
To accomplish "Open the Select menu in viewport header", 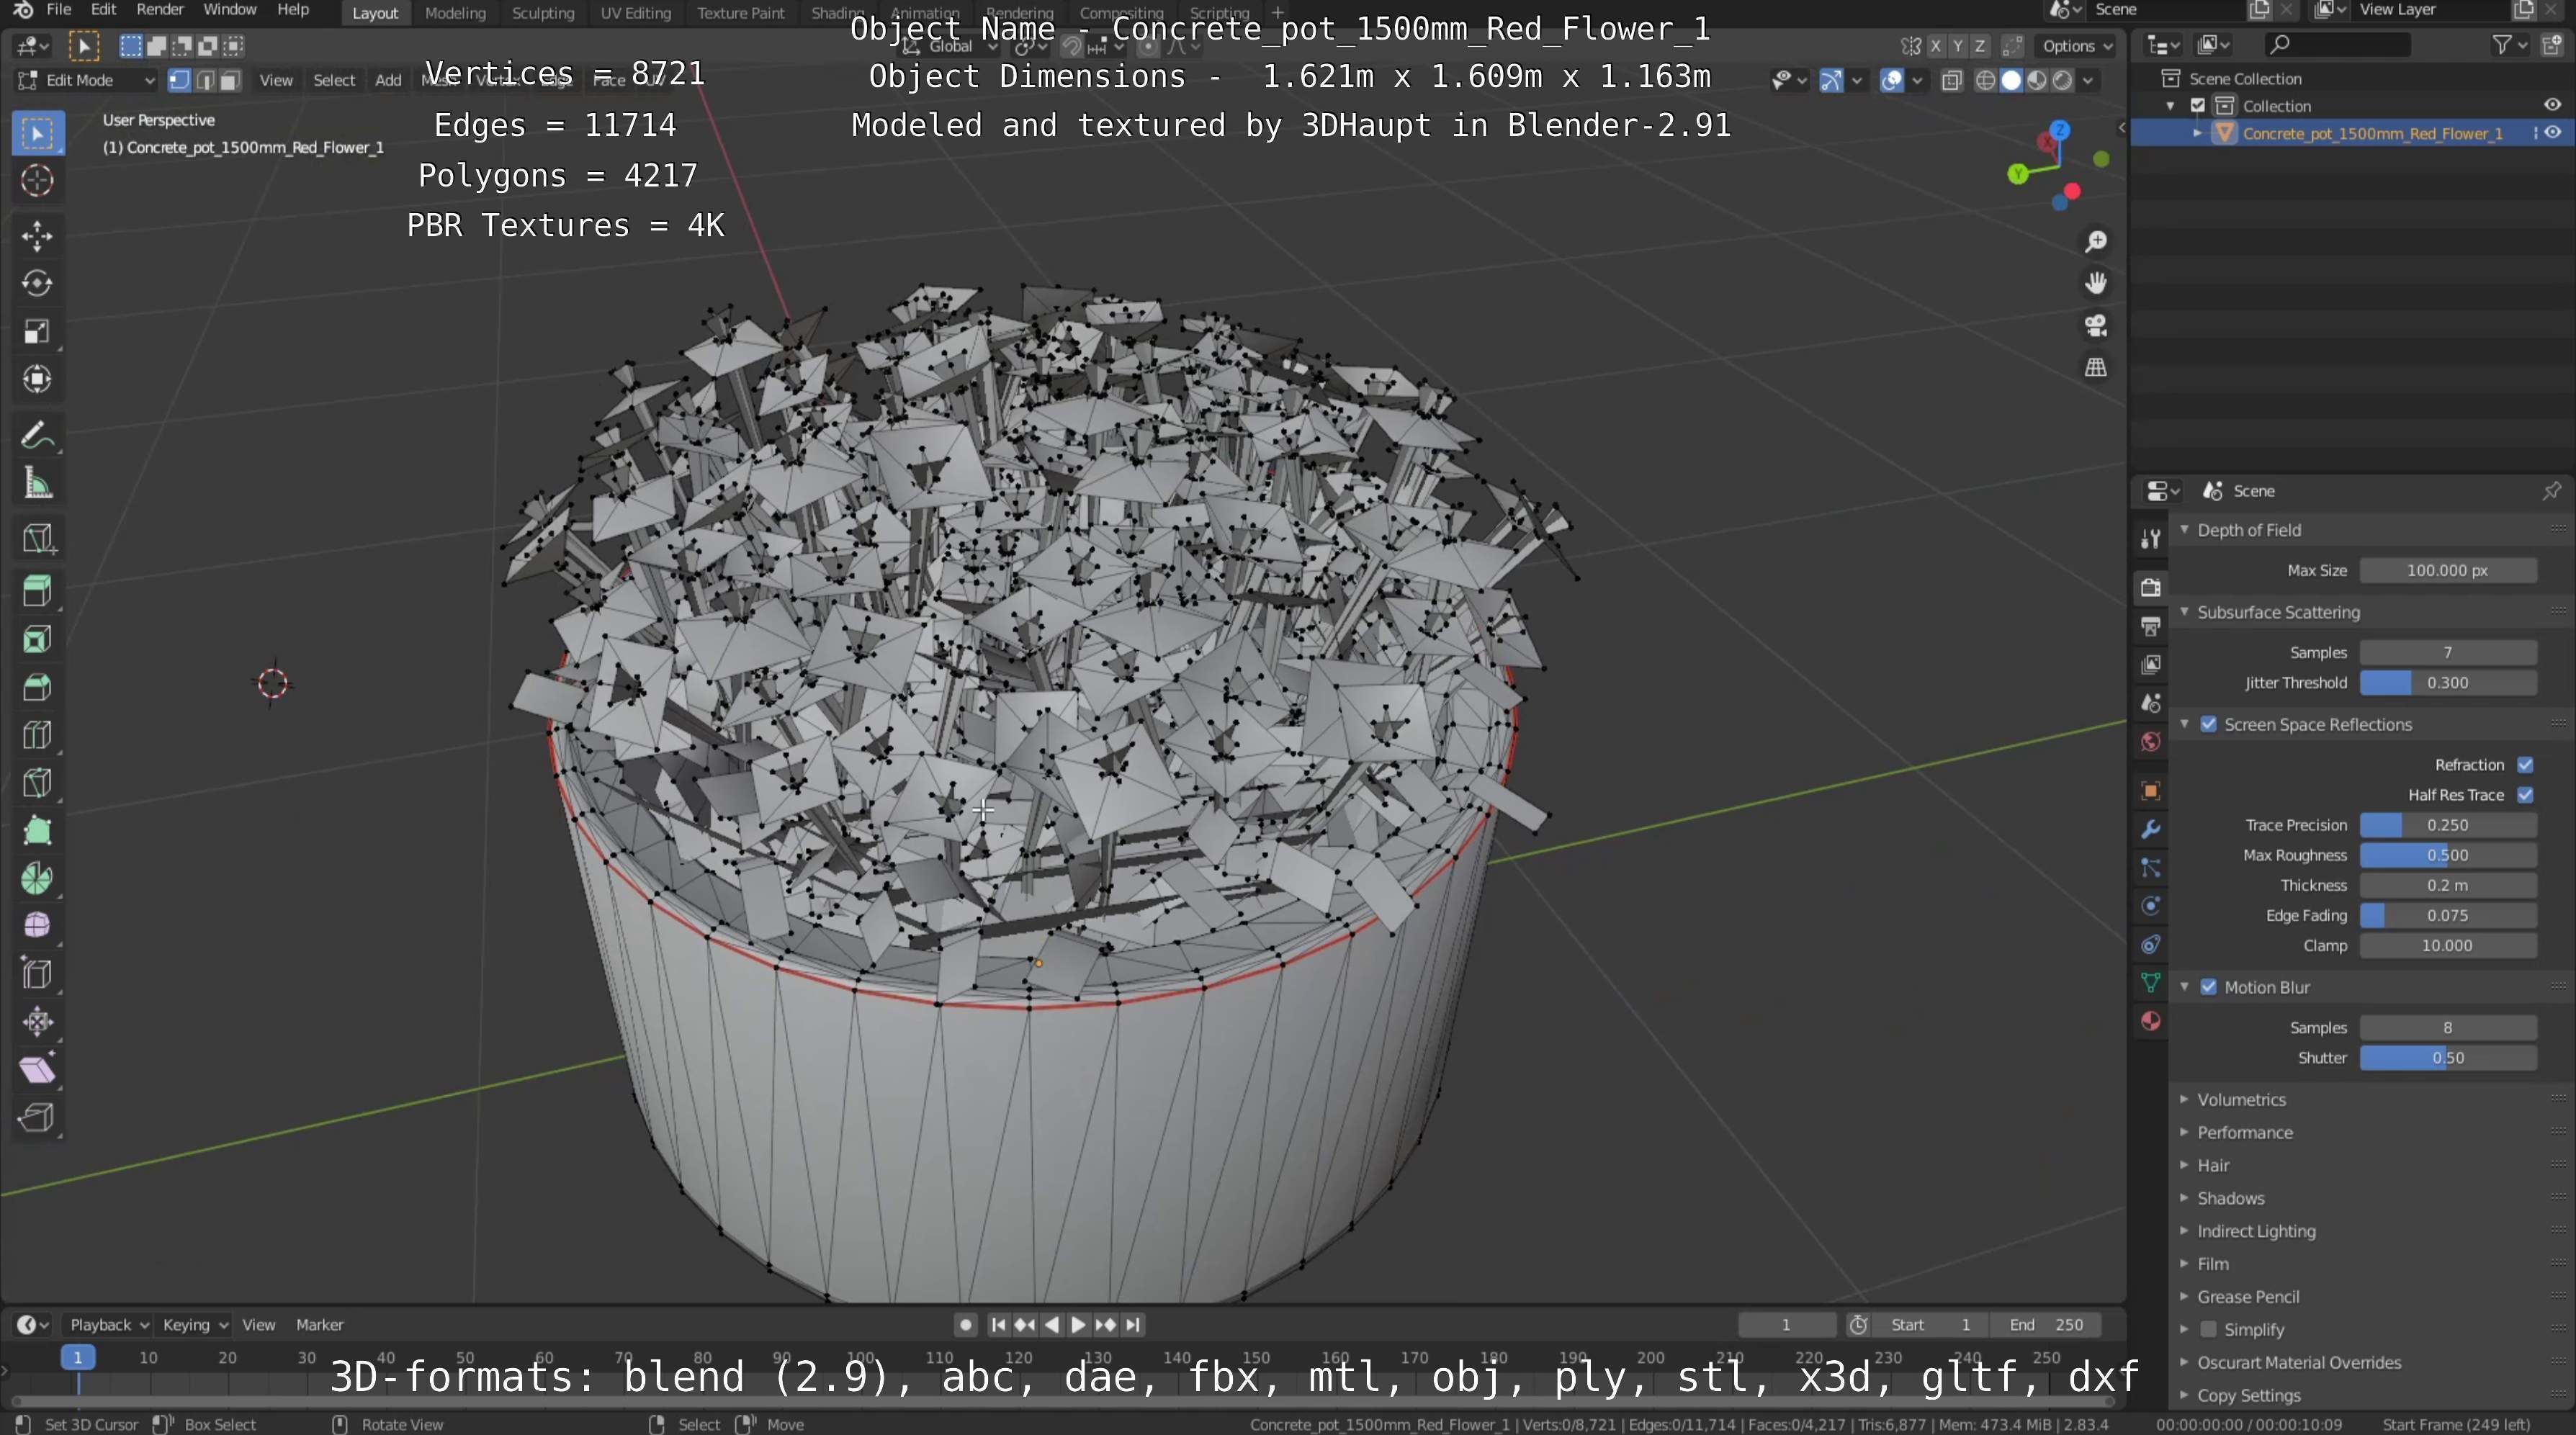I will coord(334,81).
